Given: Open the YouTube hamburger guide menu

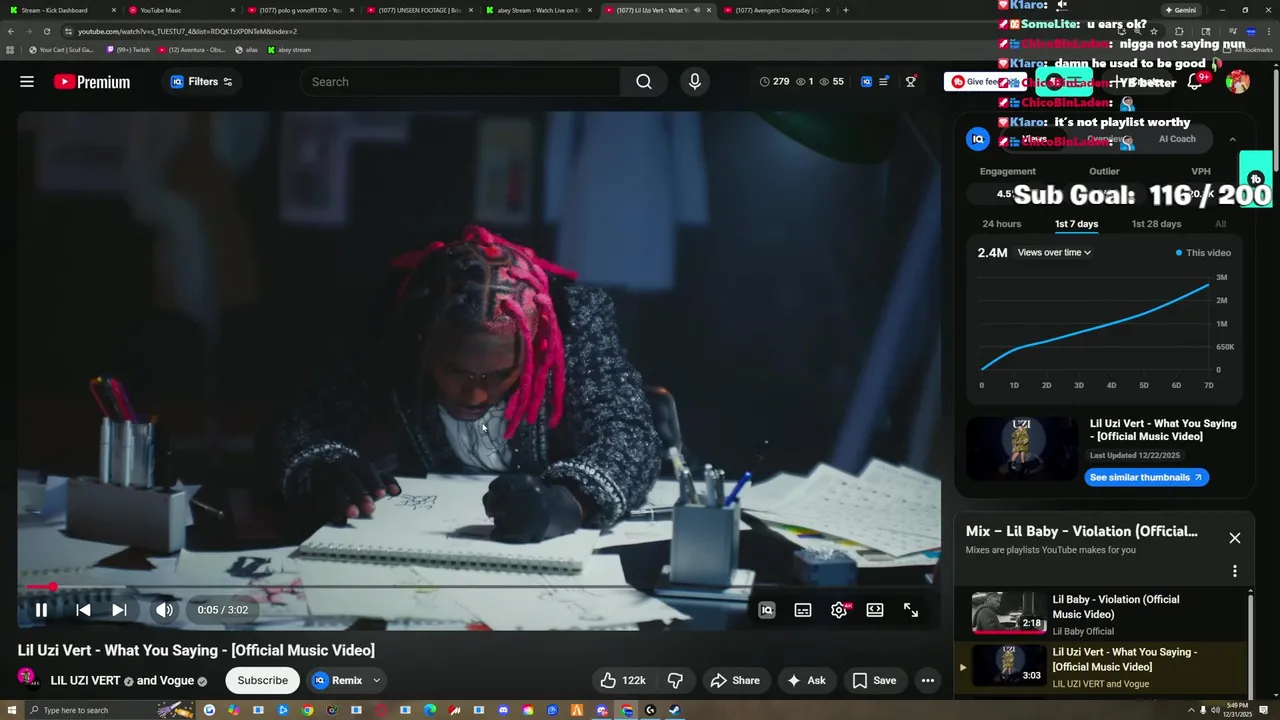Looking at the screenshot, I should [x=27, y=82].
